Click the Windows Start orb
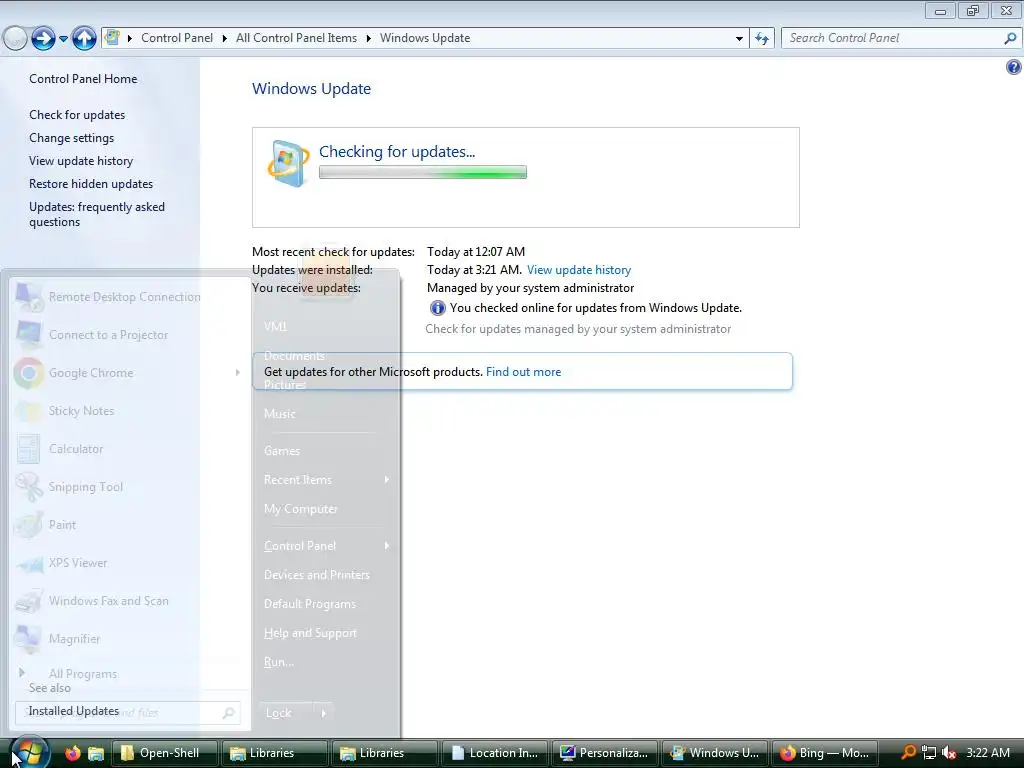 coord(29,753)
